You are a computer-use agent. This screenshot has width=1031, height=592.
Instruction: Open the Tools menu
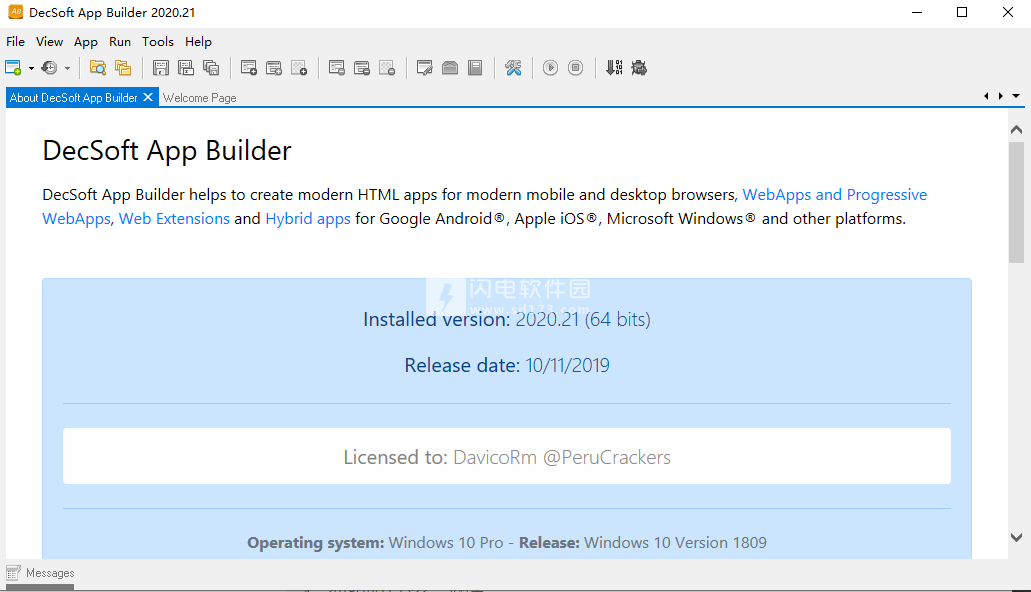point(158,41)
